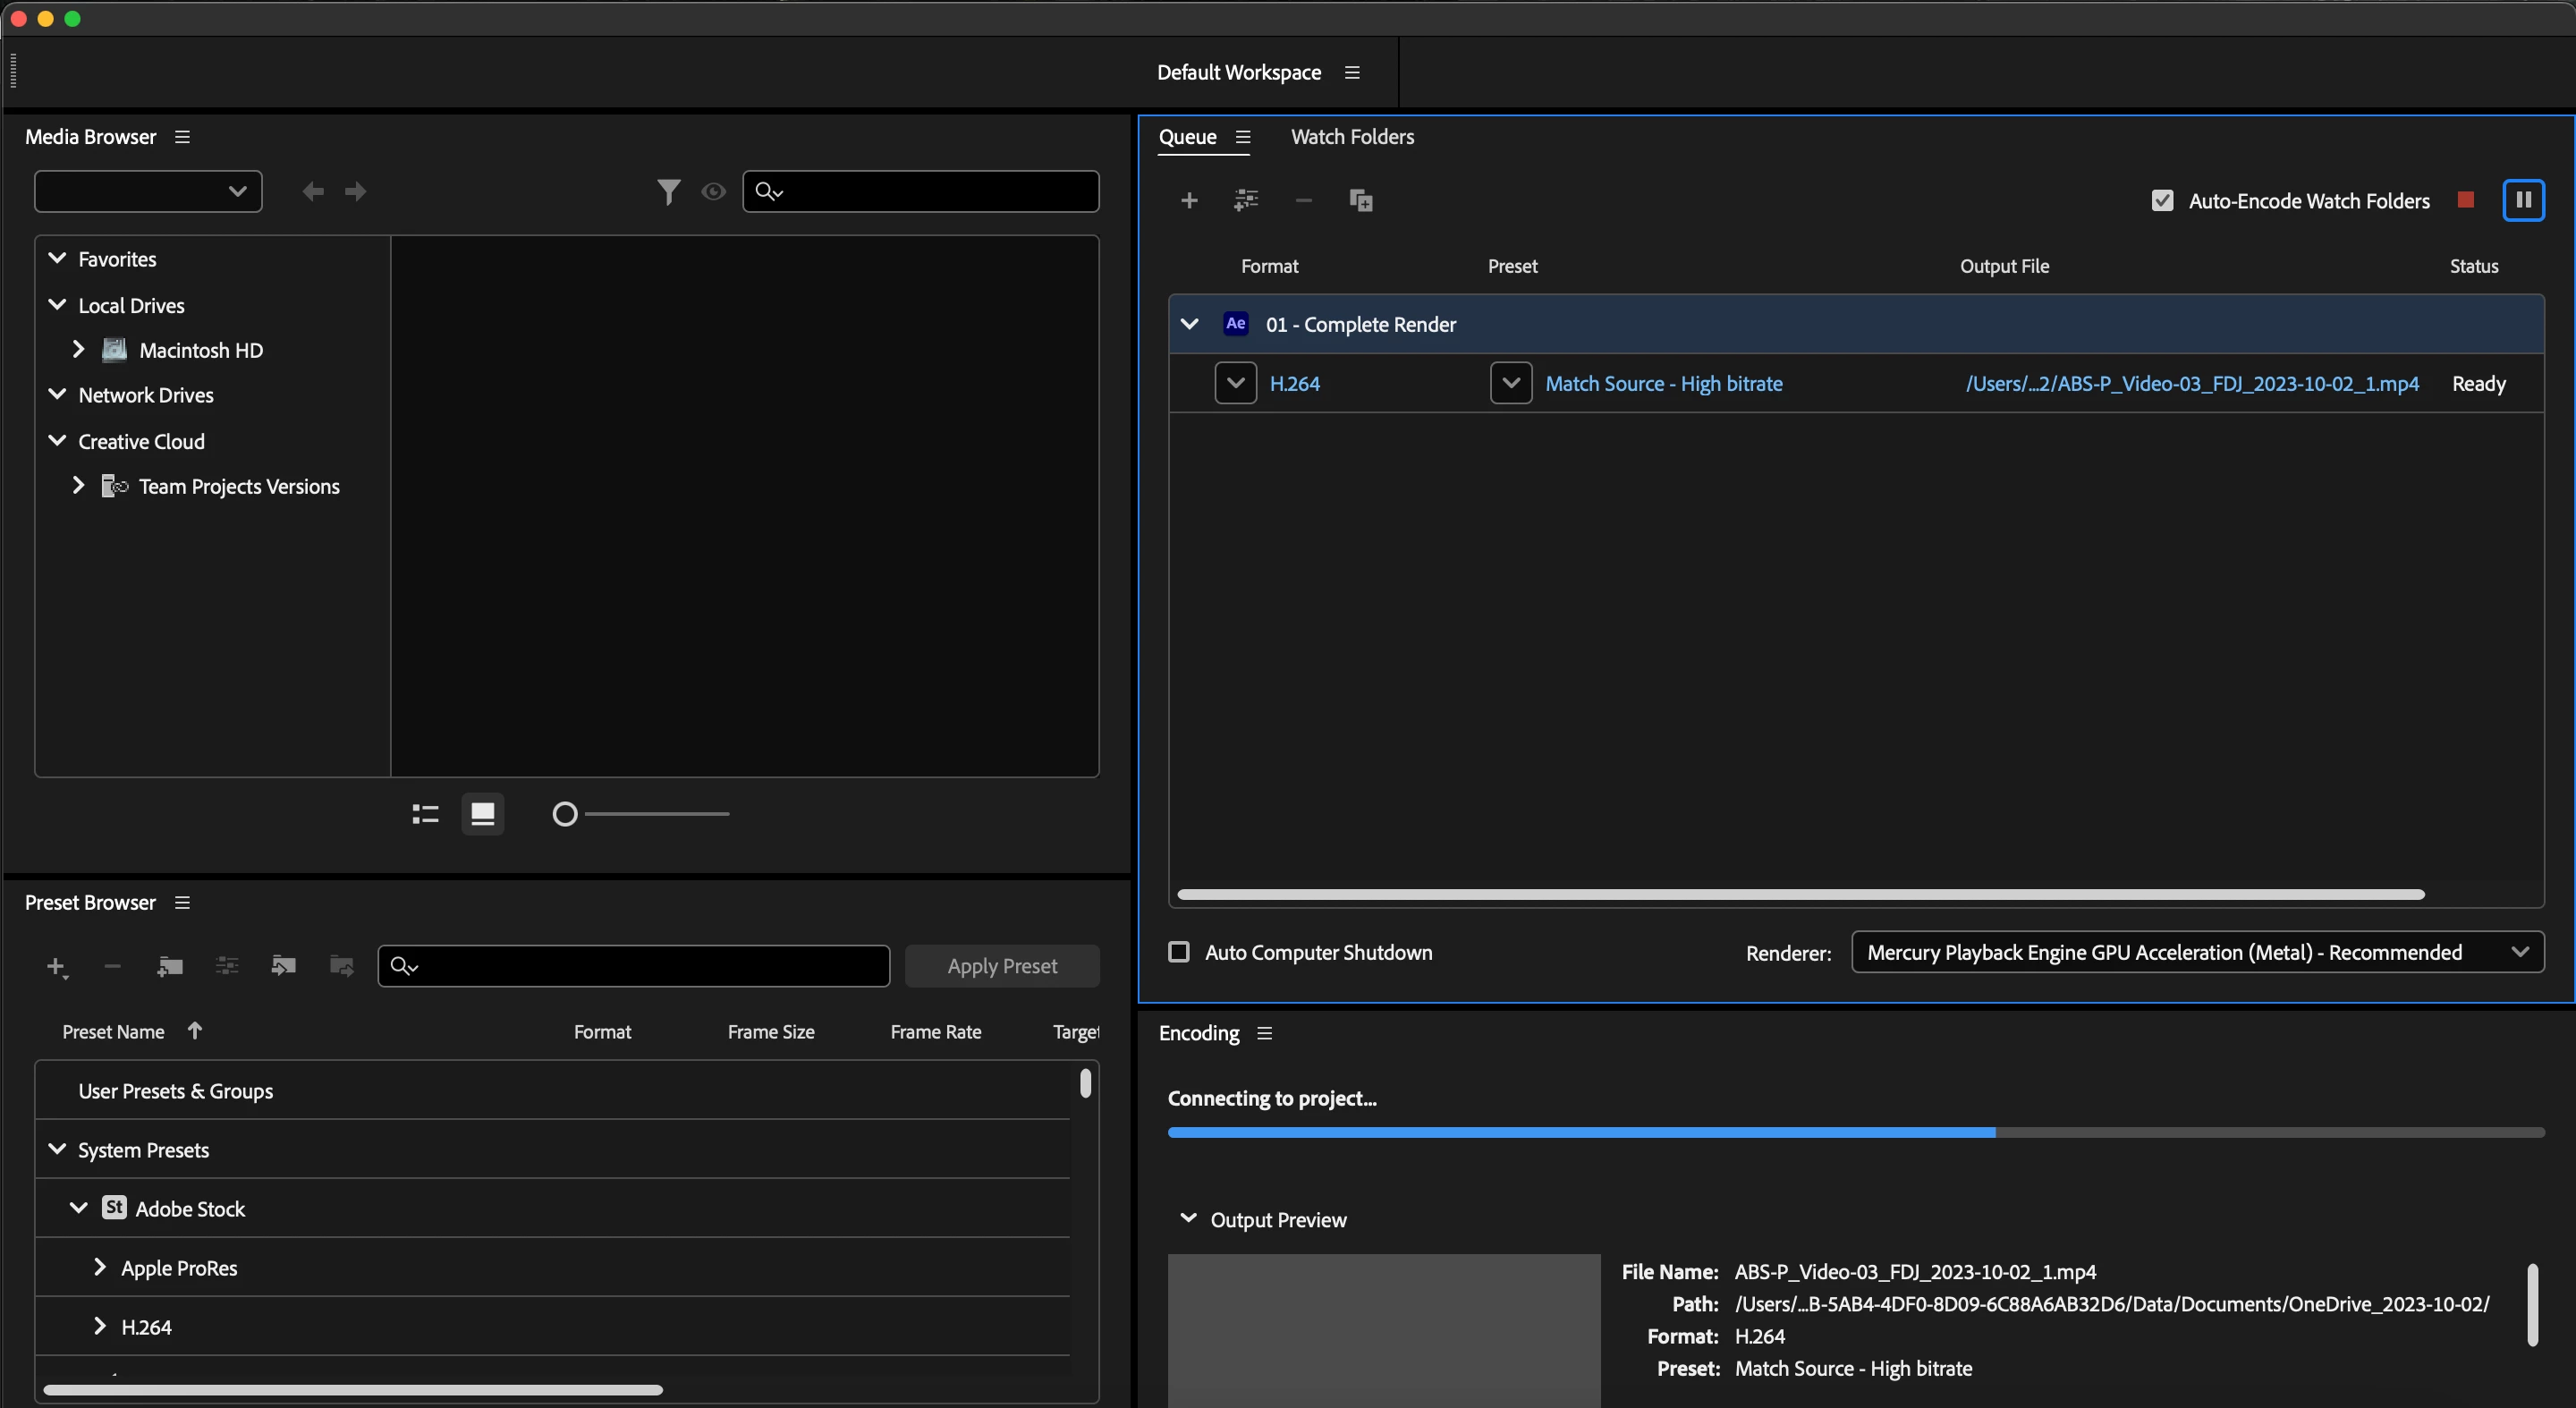Click the Pause Queue button
The width and height of the screenshot is (2576, 1408).
(x=2523, y=200)
